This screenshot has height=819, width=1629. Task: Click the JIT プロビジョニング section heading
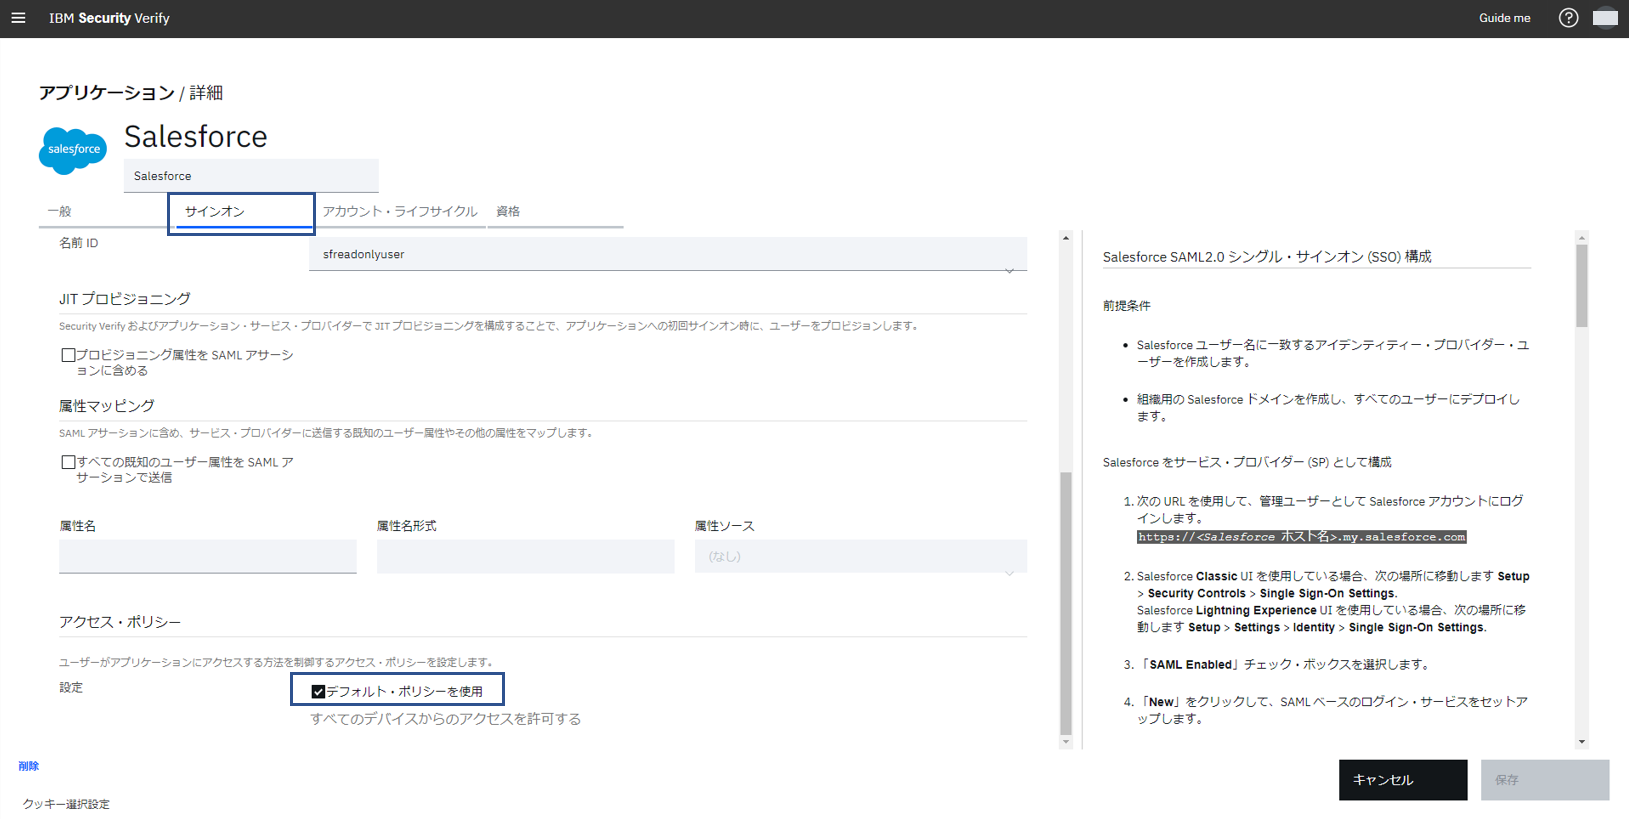pos(125,299)
